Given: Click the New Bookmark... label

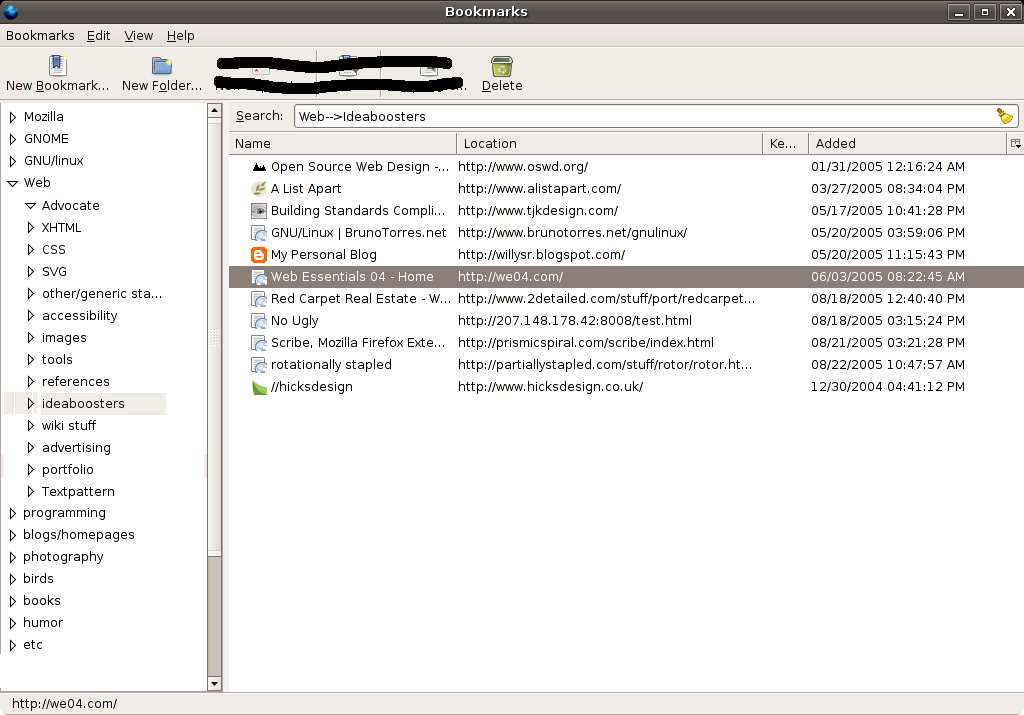Looking at the screenshot, I should tap(57, 86).
